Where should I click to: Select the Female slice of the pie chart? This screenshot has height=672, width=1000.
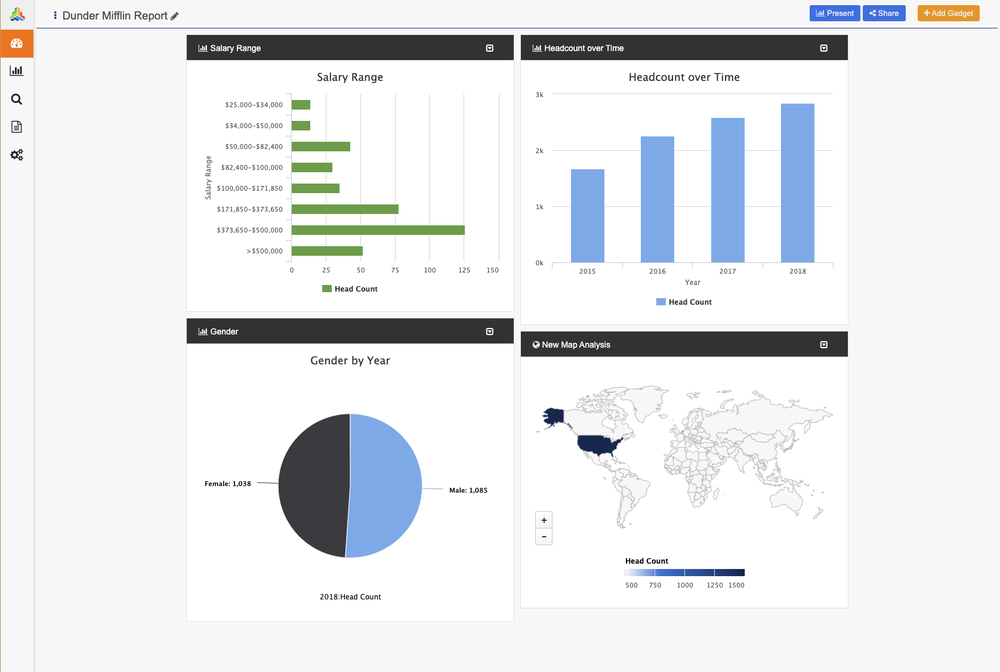tap(314, 486)
